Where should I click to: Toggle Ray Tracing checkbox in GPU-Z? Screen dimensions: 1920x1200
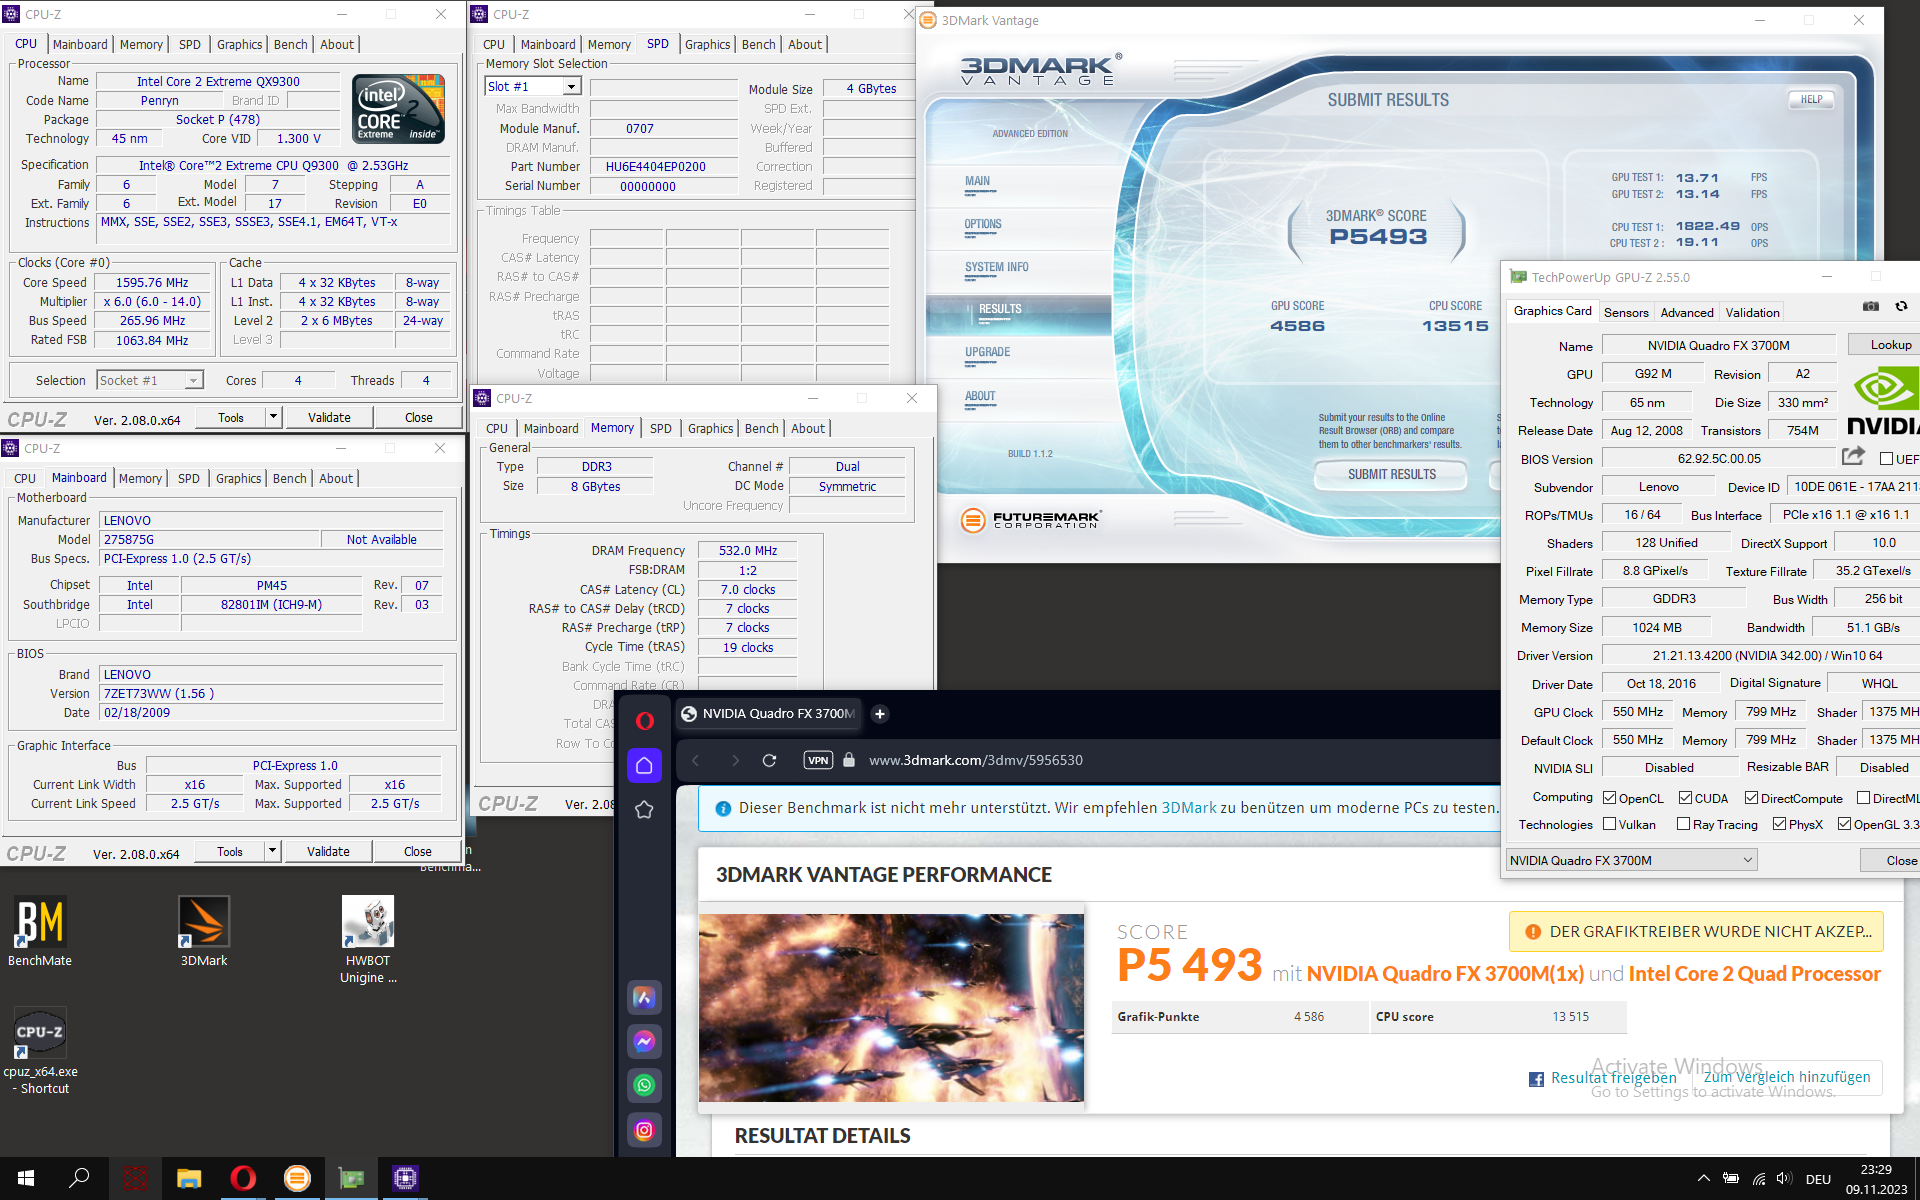coord(1683,824)
